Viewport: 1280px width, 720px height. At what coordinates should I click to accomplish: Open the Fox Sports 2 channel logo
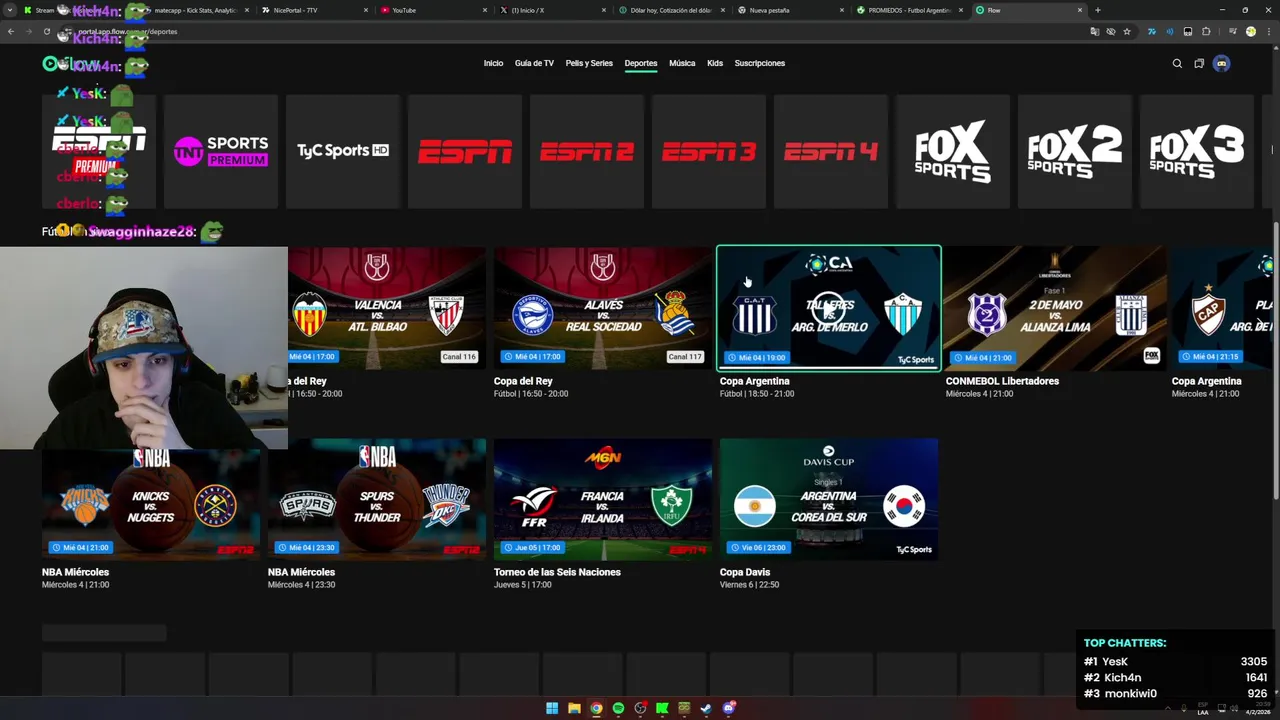(x=1075, y=152)
